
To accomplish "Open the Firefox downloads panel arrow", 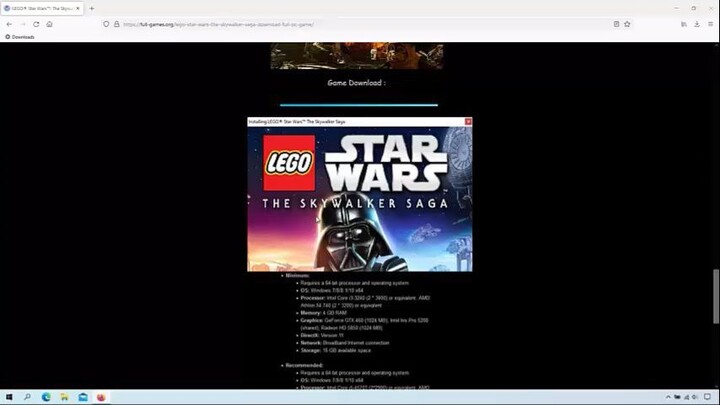I will tap(697, 24).
